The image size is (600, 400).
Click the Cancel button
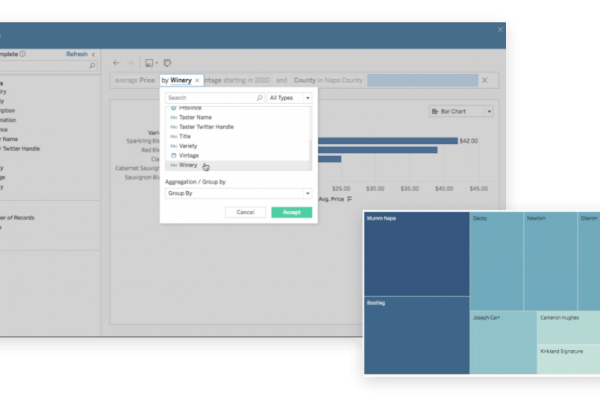[245, 212]
